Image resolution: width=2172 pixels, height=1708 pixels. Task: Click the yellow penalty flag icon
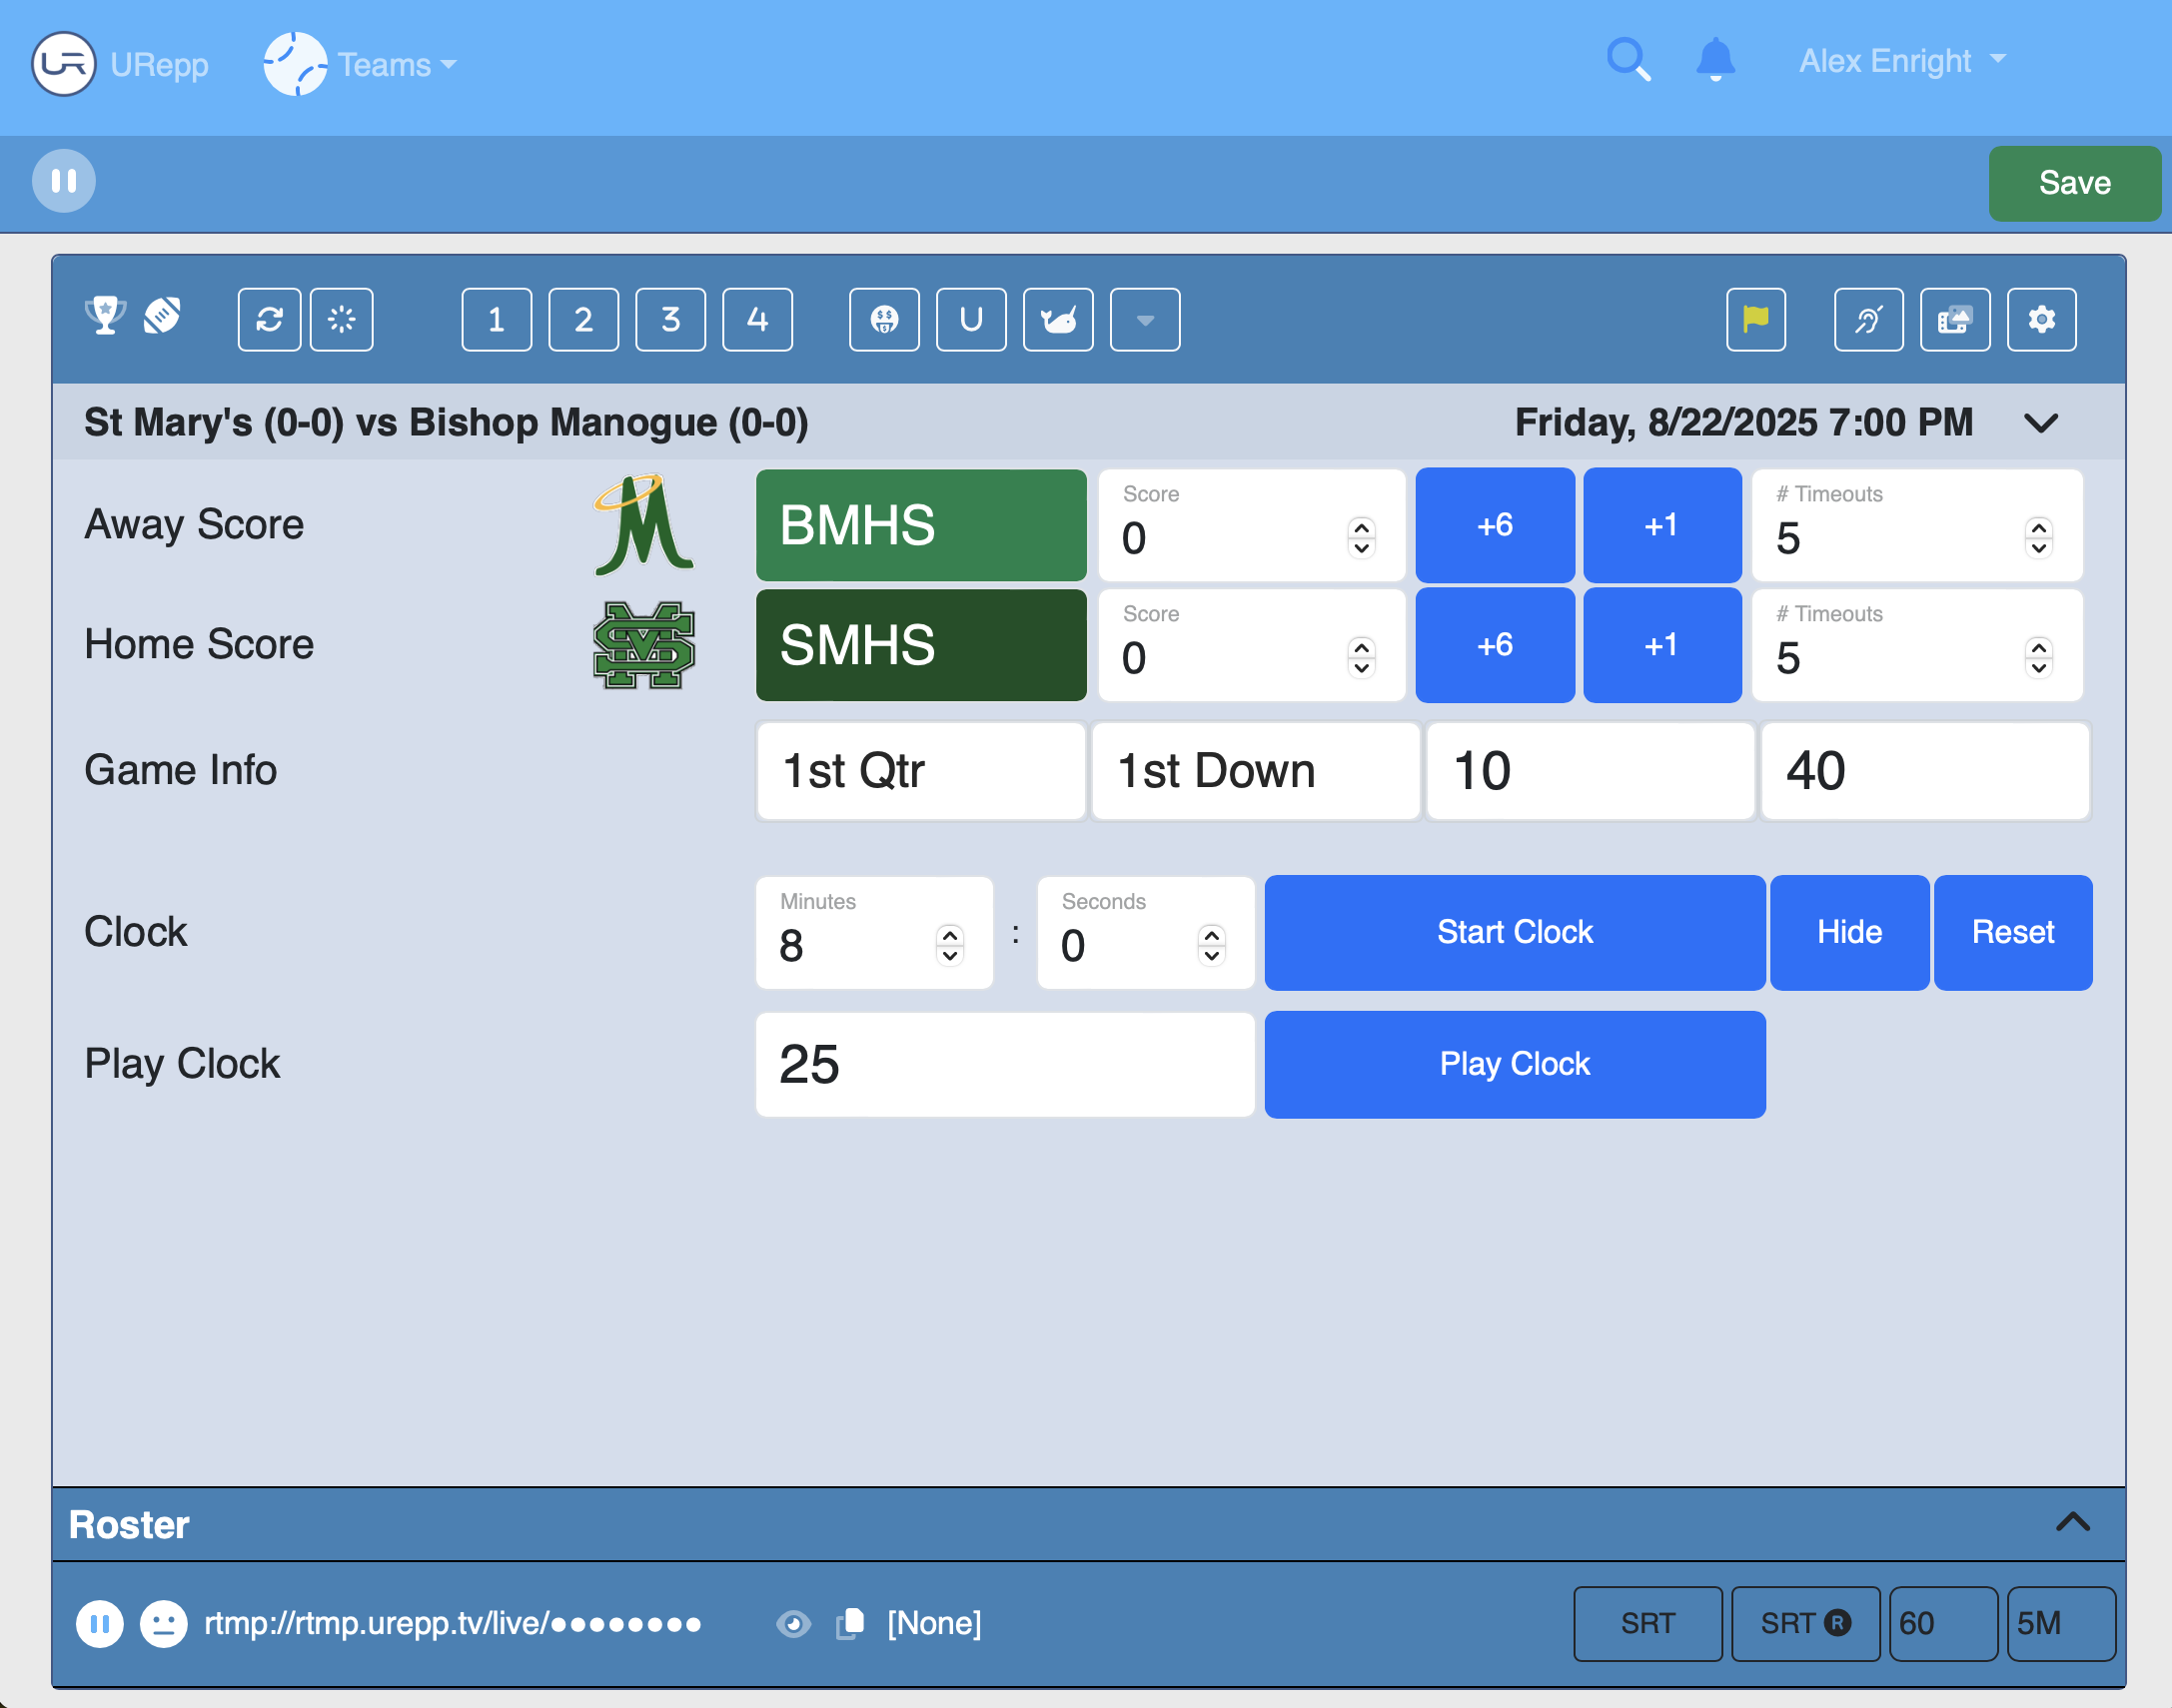click(x=1755, y=320)
